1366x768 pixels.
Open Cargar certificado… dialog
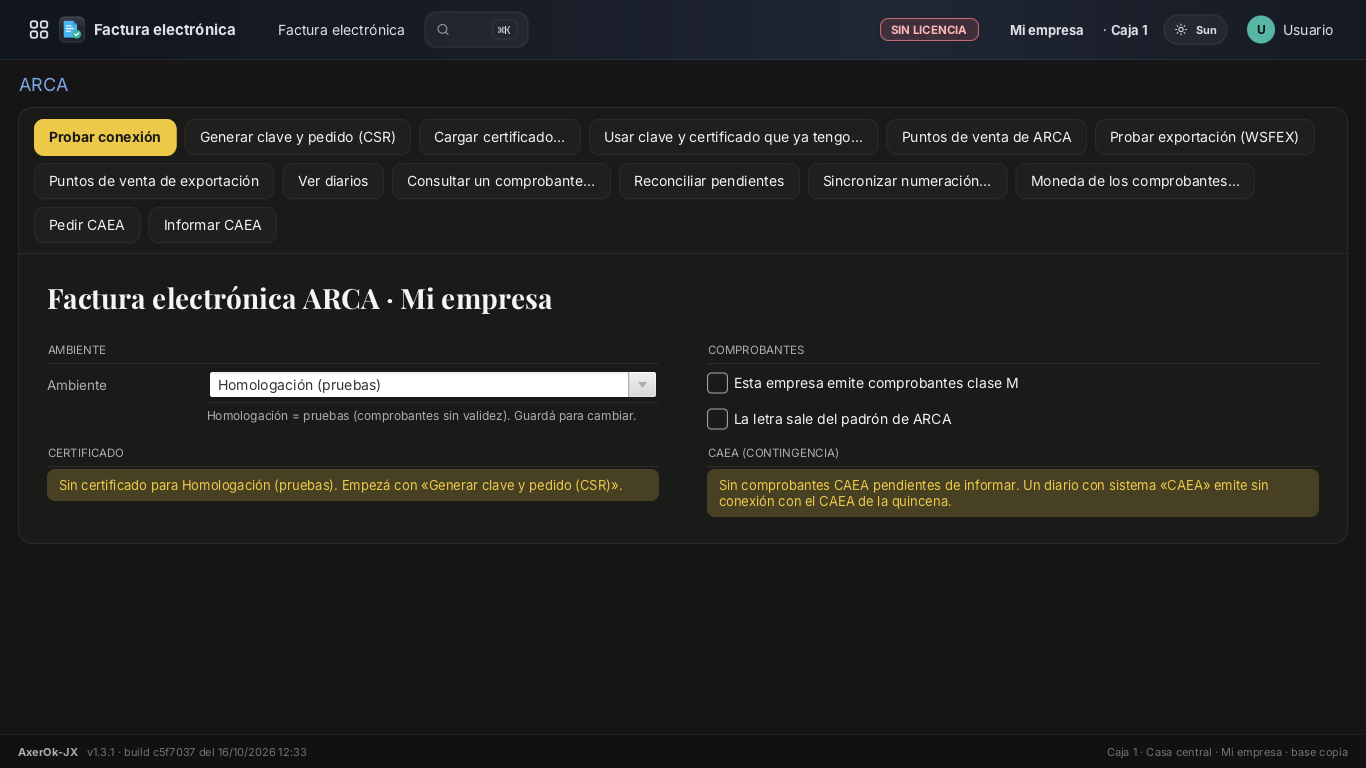pyautogui.click(x=500, y=137)
